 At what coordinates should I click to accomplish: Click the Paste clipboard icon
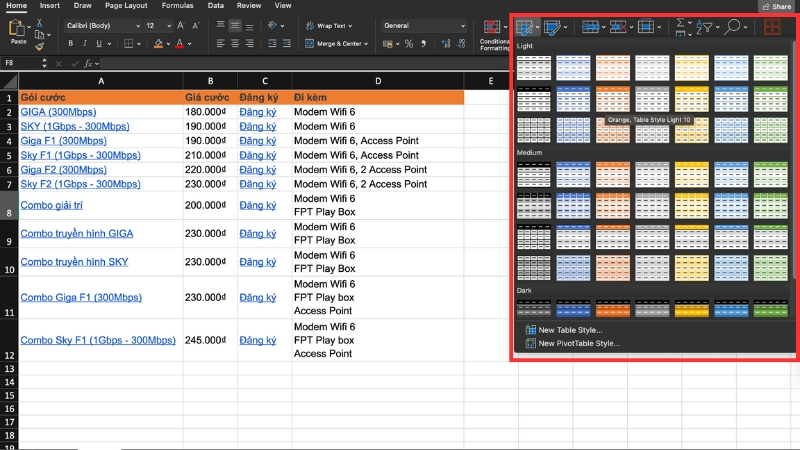[17, 27]
